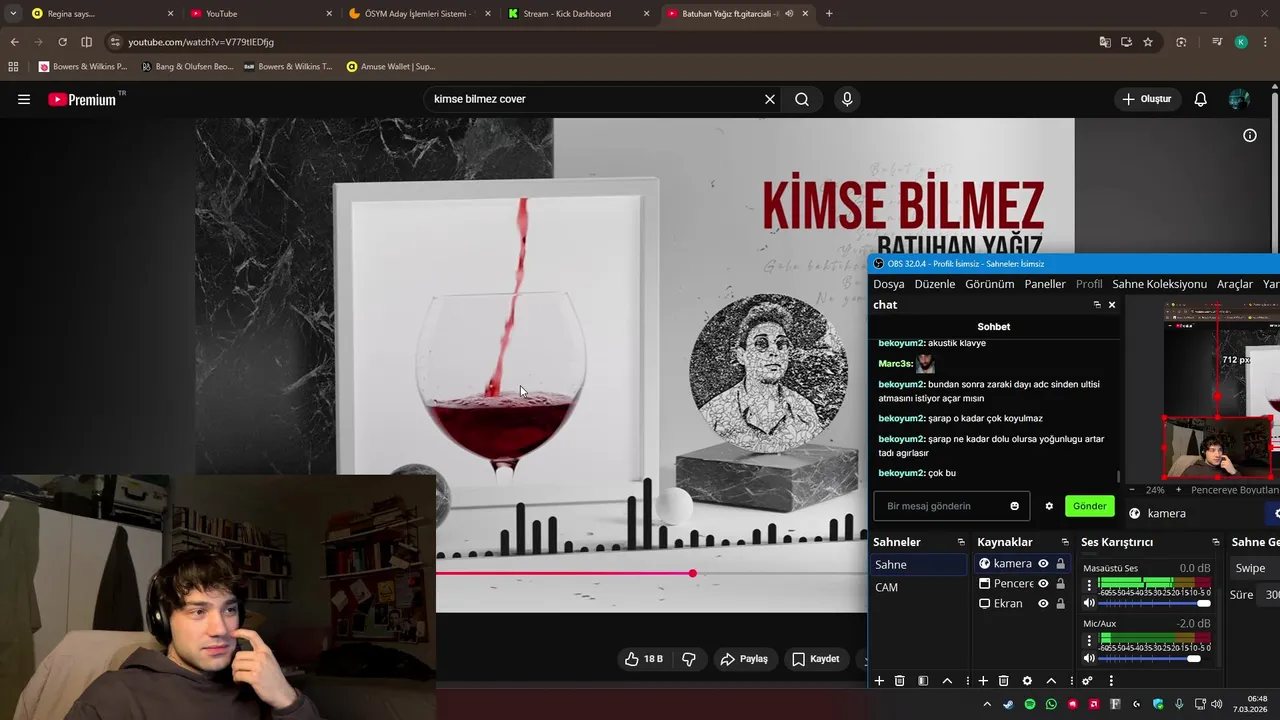Unlock the Ekran source
The height and width of the screenshot is (720, 1280).
click(1061, 604)
